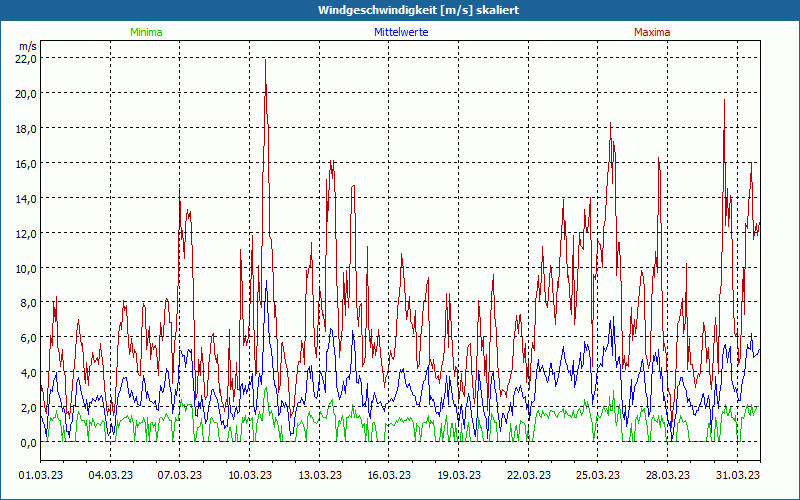Click the y-axis value '22,0'
This screenshot has height=500, width=800.
(28, 59)
